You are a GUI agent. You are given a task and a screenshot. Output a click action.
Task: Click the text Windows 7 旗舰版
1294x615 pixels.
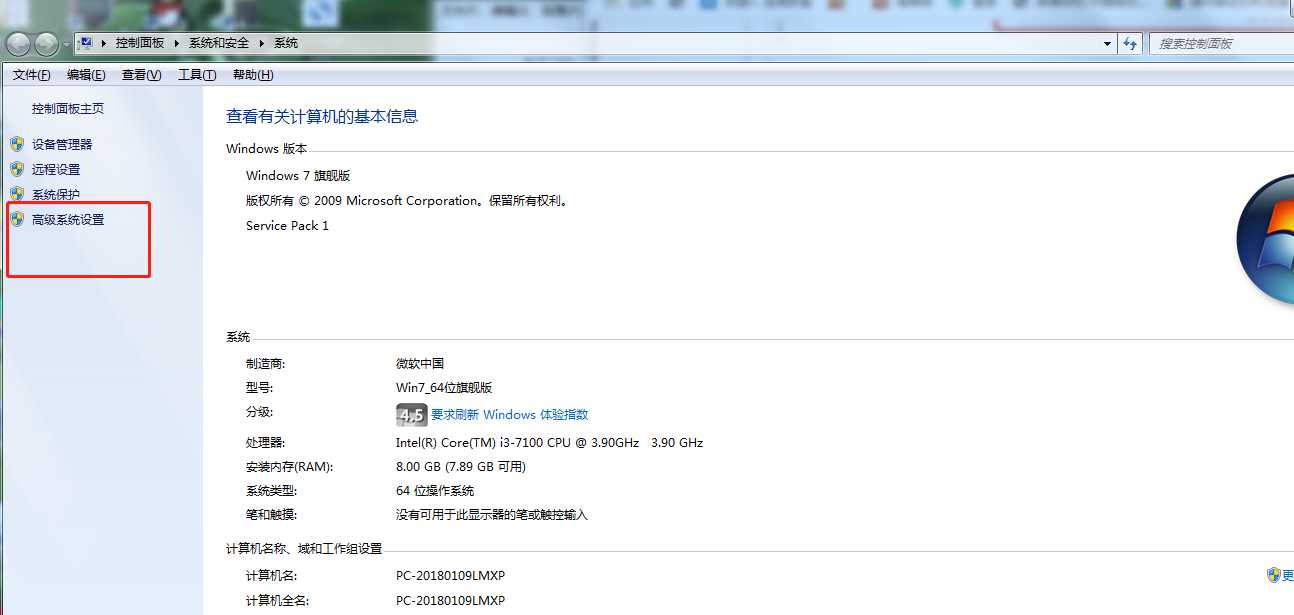(298, 176)
